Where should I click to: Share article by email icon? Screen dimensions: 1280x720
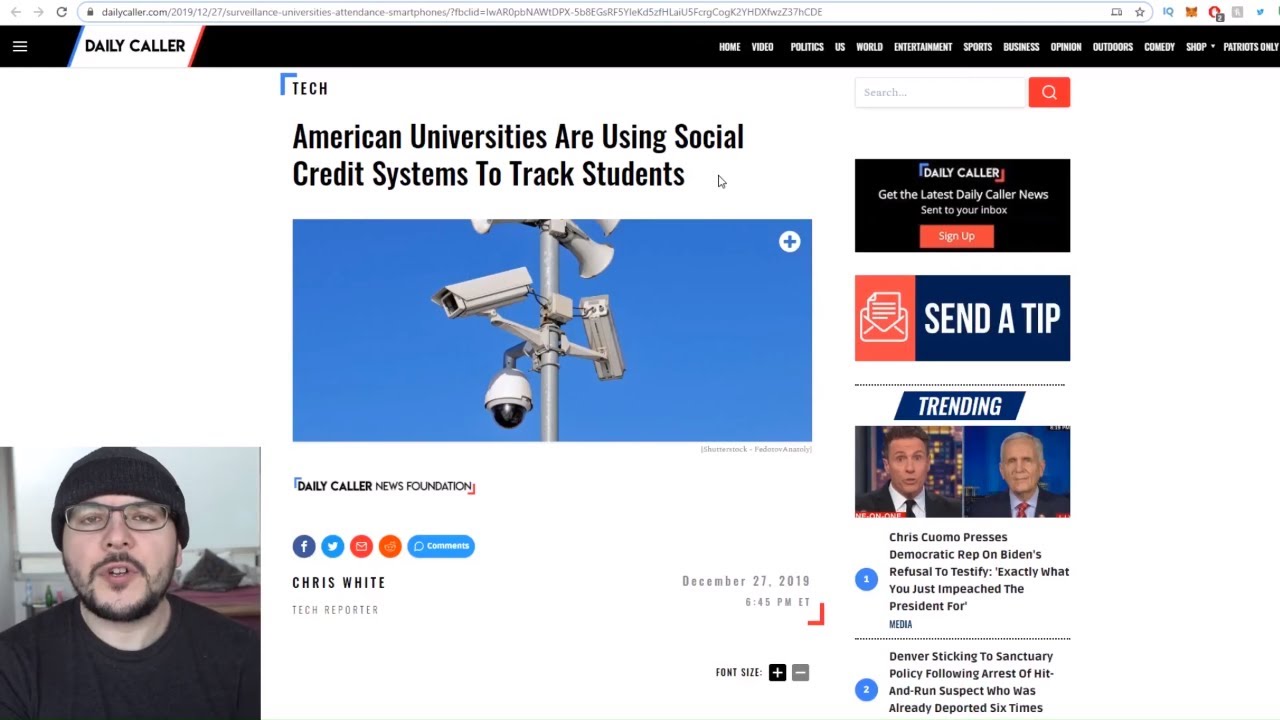click(x=362, y=546)
